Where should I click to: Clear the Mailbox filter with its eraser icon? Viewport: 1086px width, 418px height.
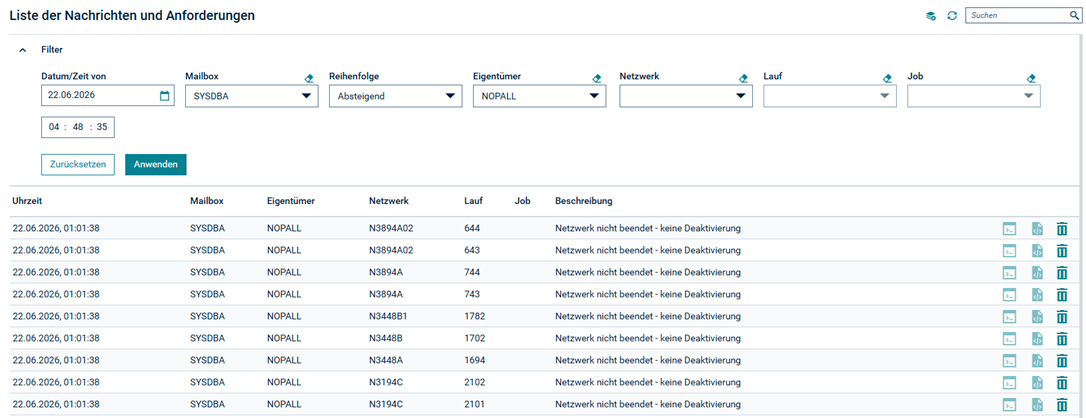click(309, 78)
